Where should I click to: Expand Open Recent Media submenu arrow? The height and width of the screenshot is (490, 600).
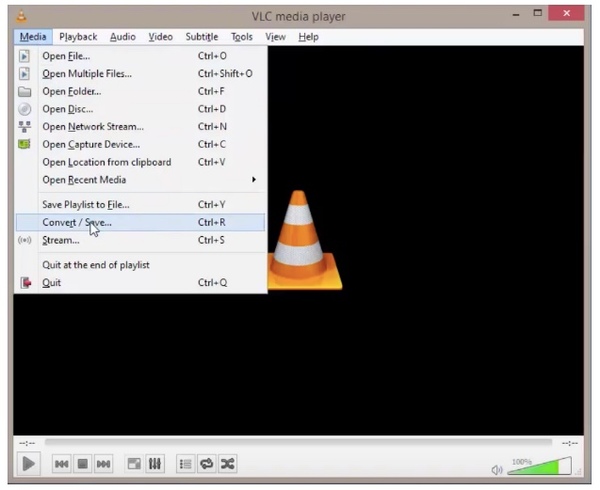253,179
